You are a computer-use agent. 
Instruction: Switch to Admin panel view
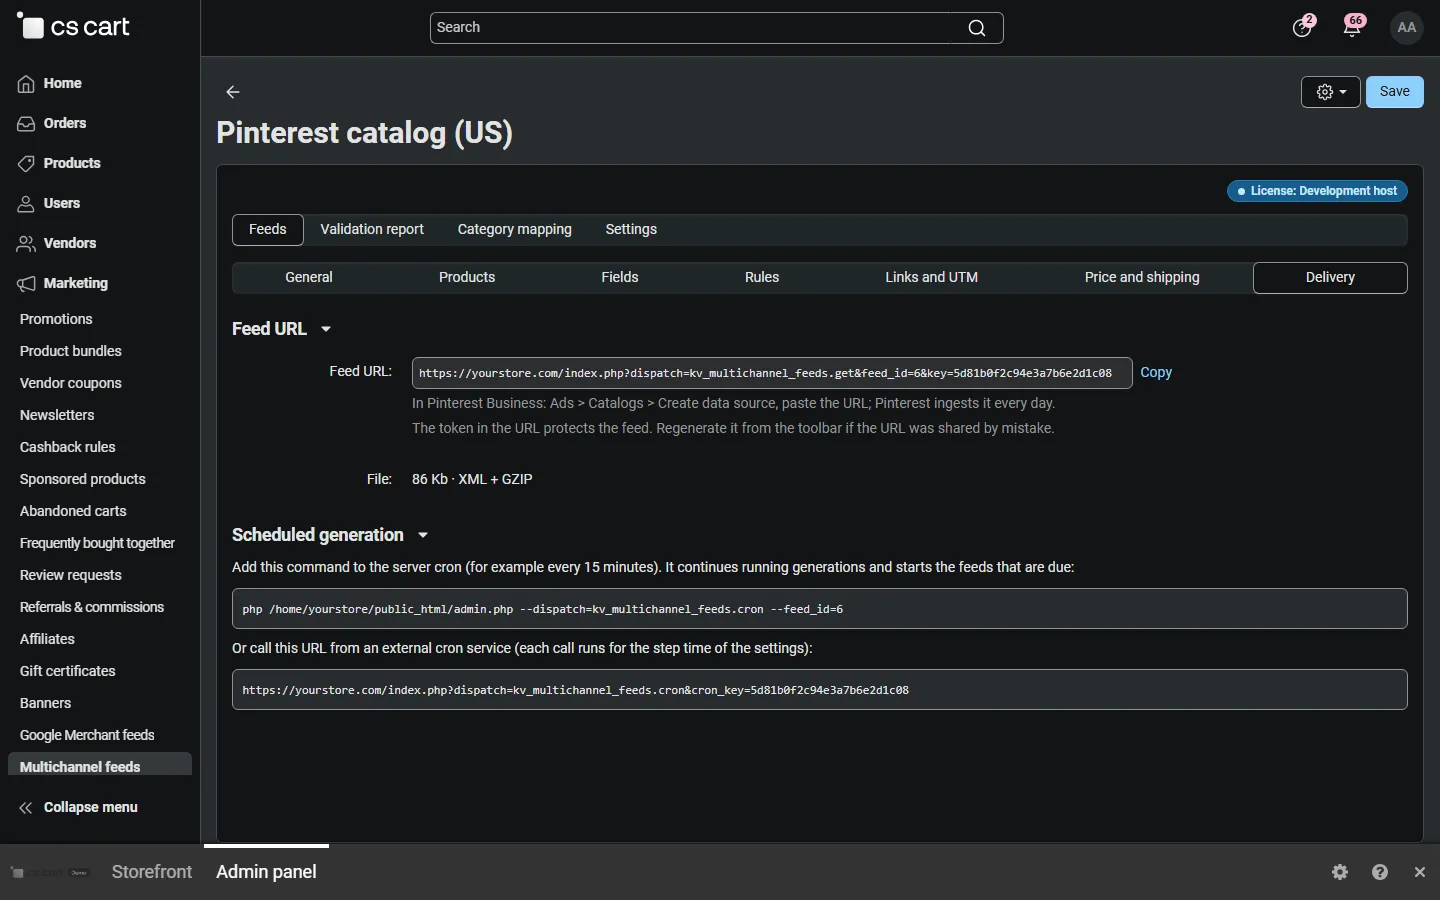click(x=267, y=872)
